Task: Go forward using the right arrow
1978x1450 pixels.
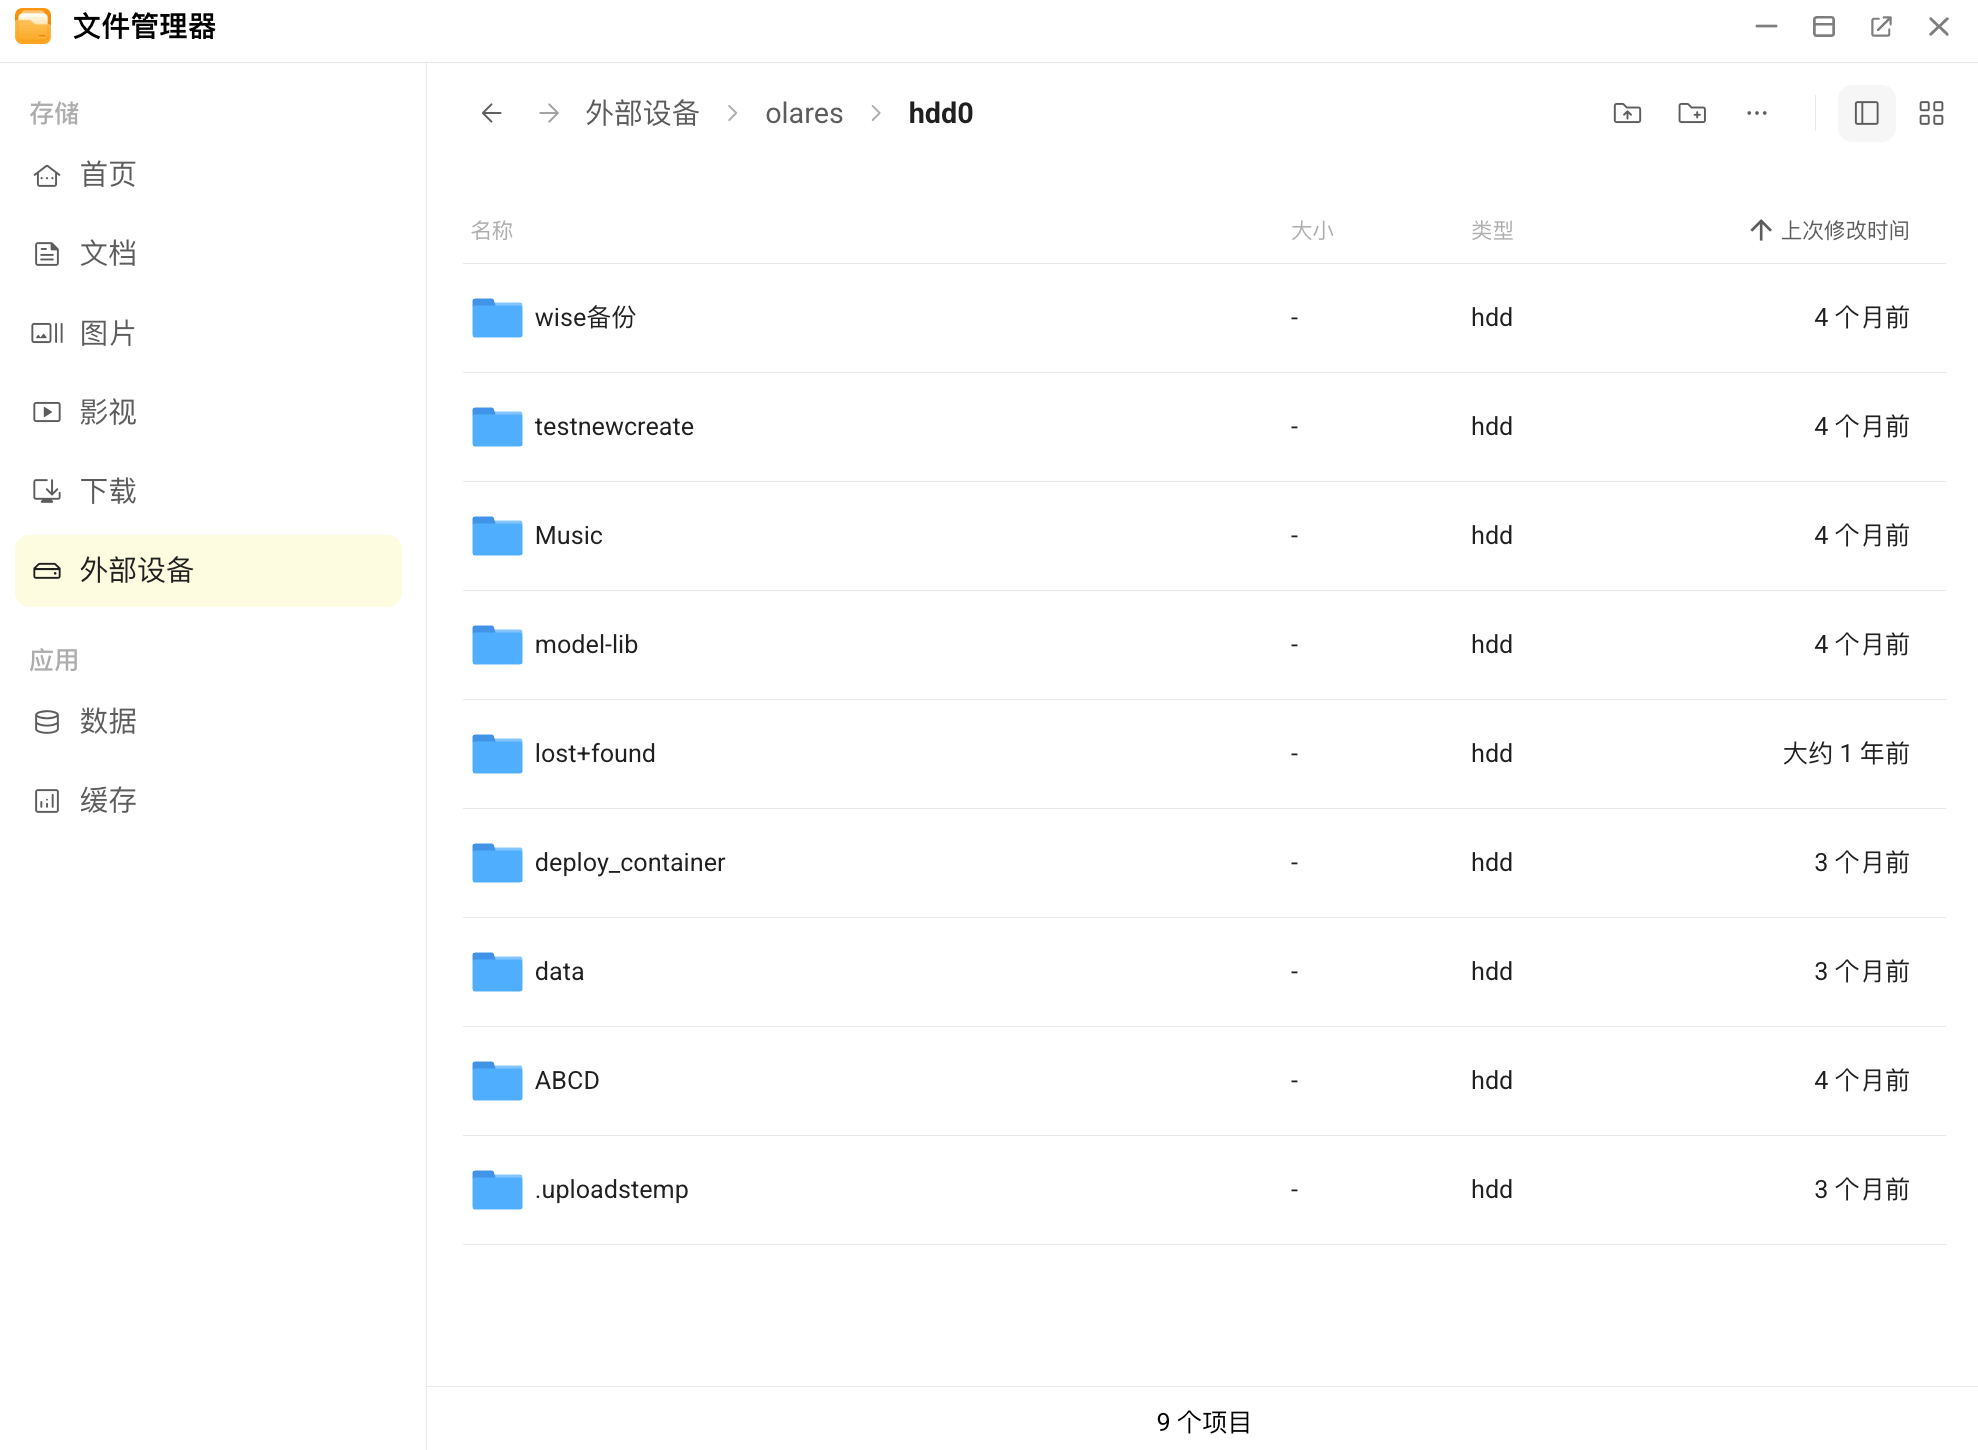Action: click(x=548, y=113)
